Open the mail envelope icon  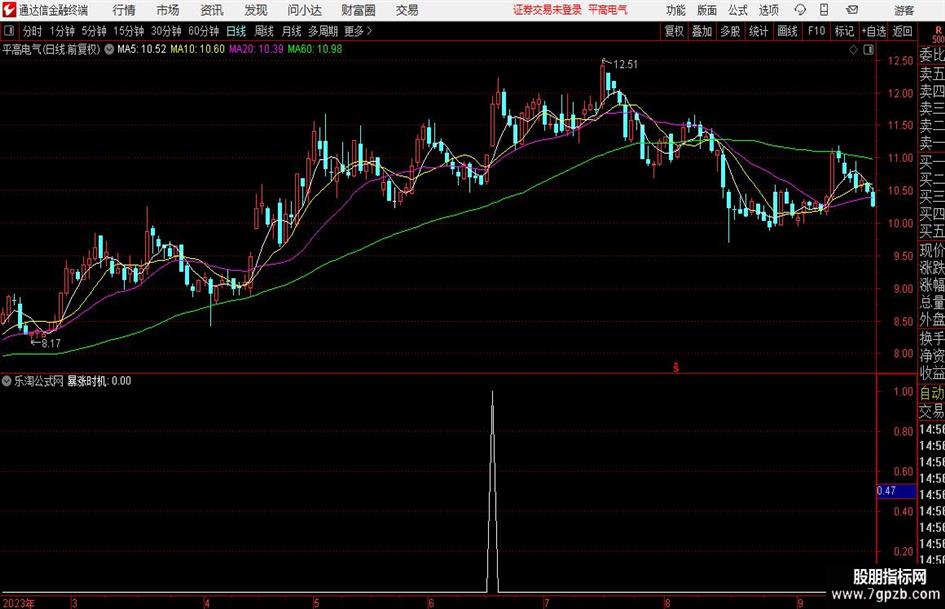[852, 10]
